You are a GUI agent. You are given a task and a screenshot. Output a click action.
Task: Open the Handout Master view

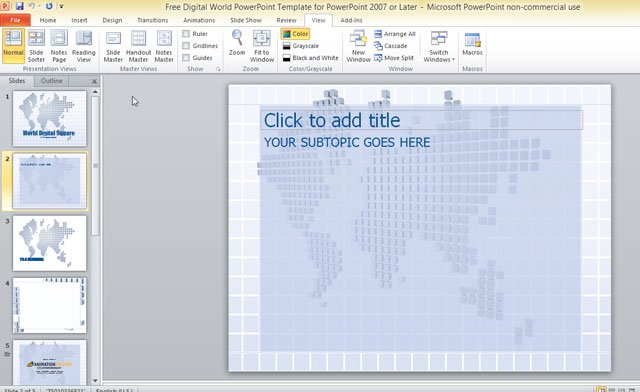click(138, 46)
